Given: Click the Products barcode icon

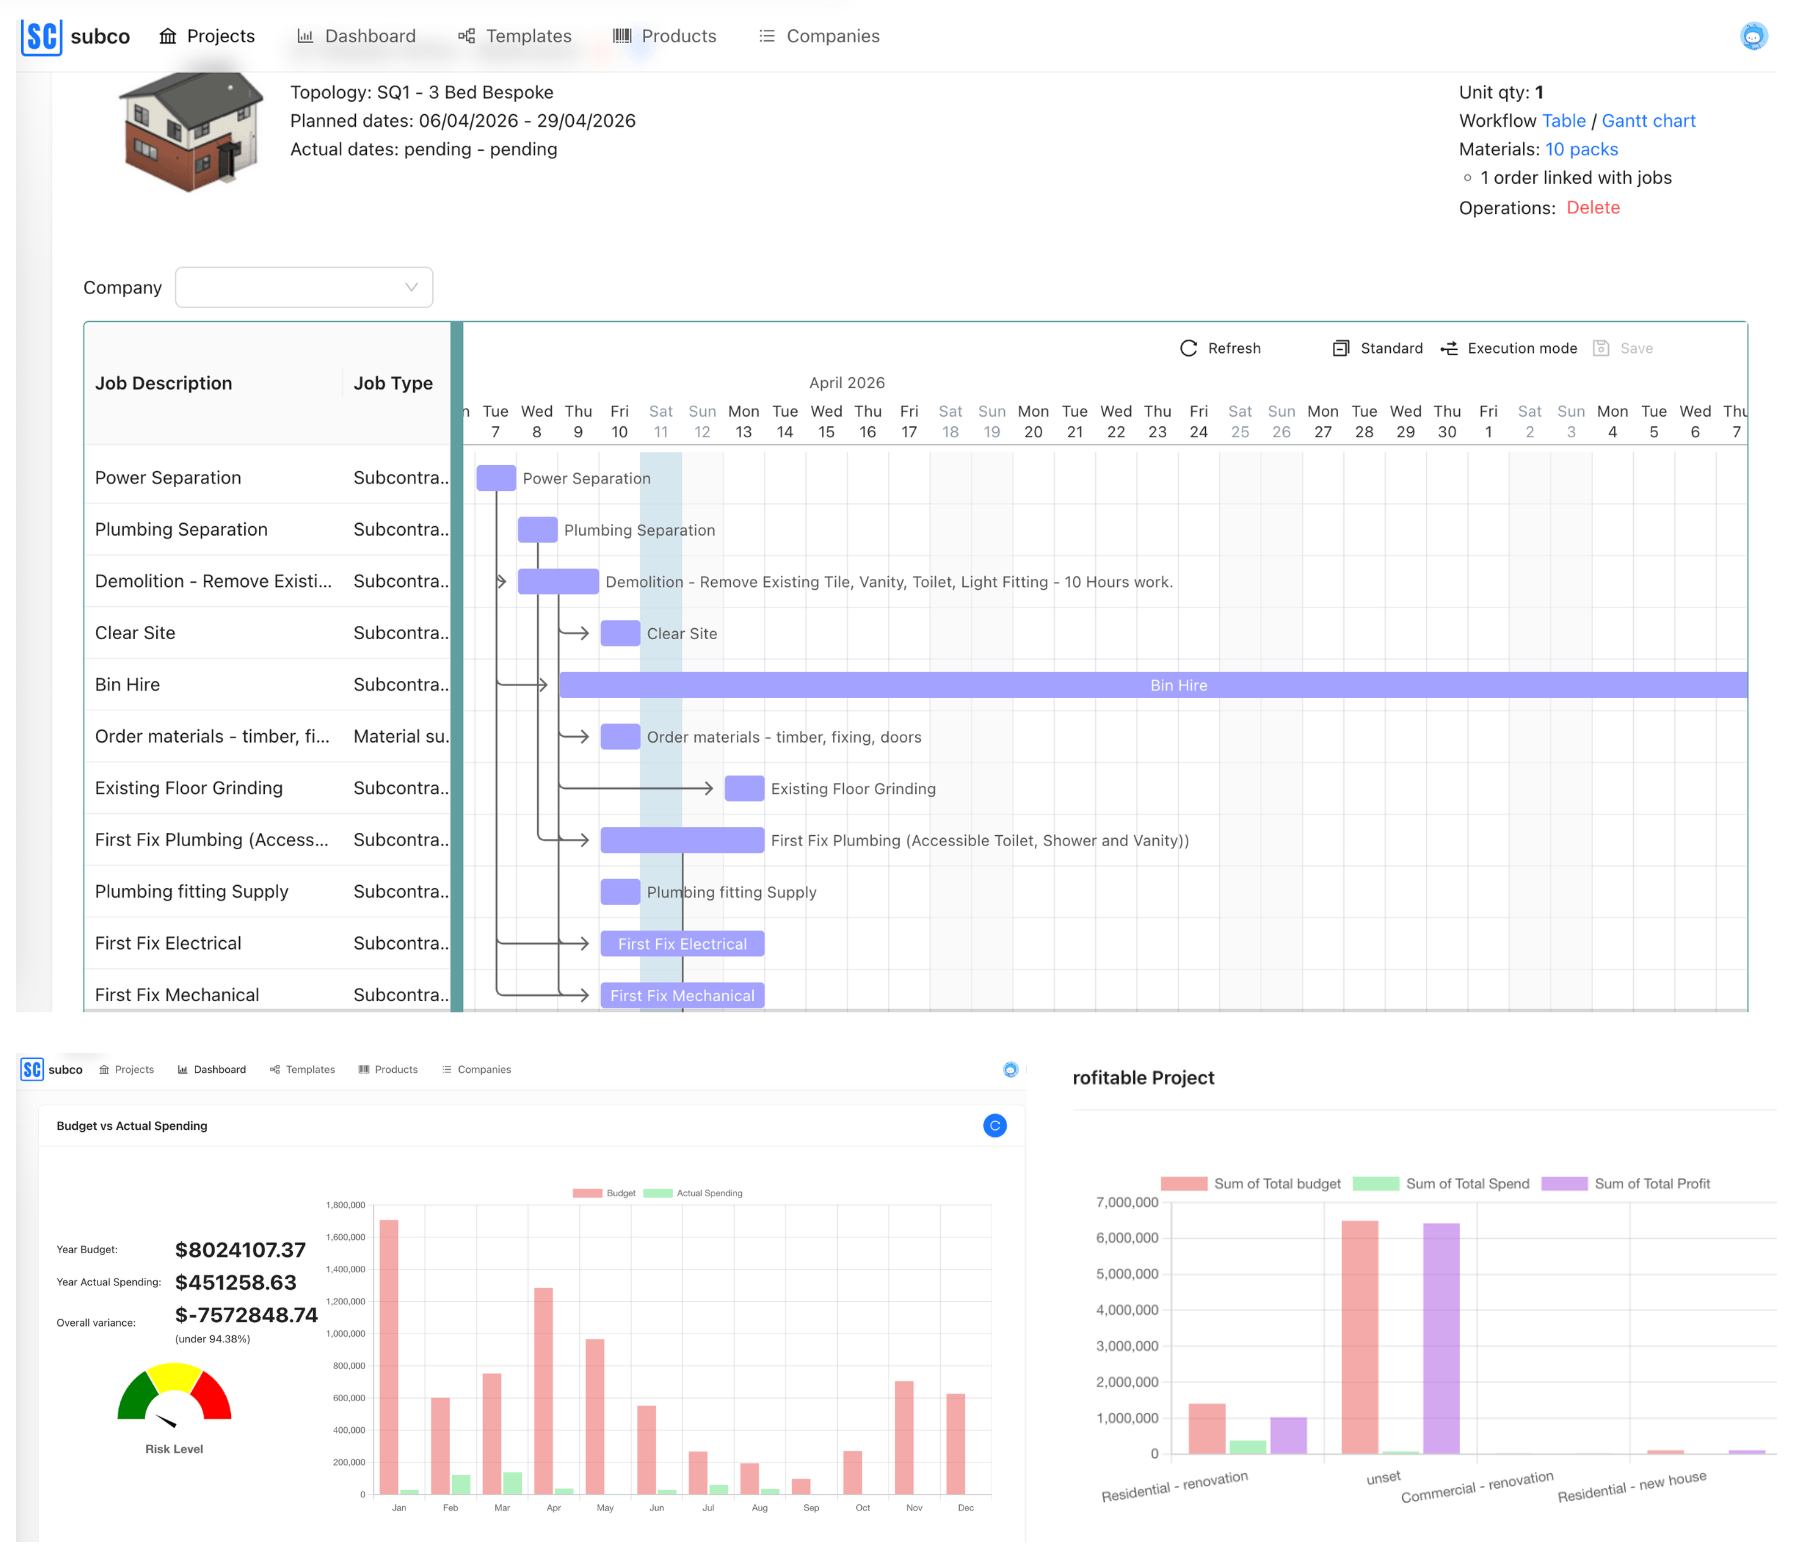Looking at the screenshot, I should [x=621, y=35].
